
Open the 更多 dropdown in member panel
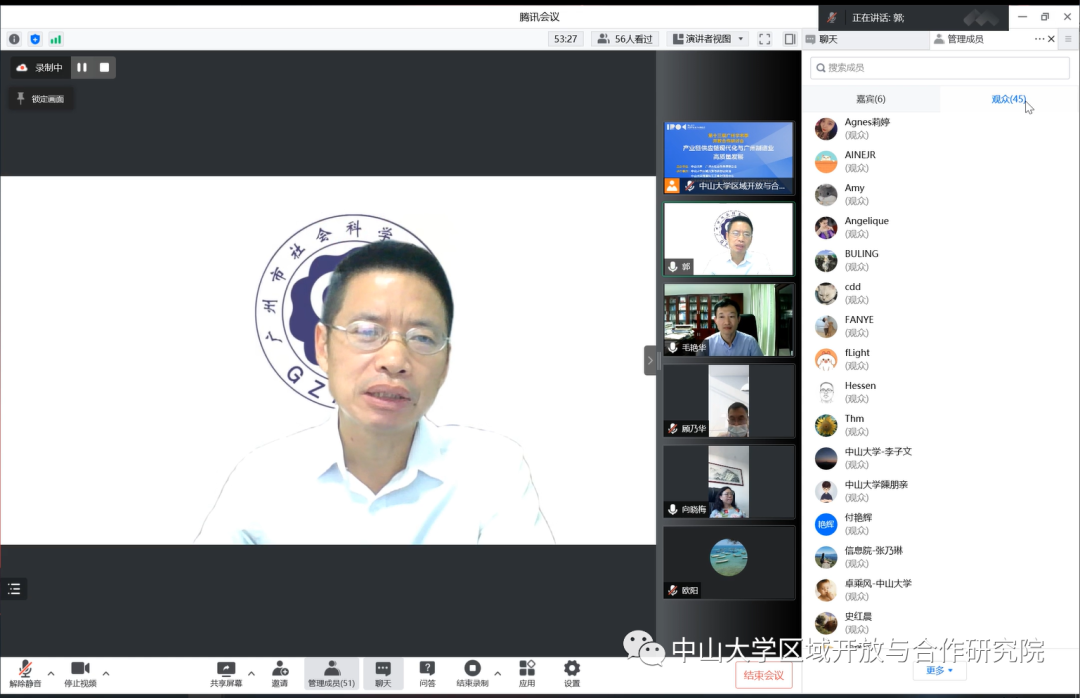pos(939,670)
